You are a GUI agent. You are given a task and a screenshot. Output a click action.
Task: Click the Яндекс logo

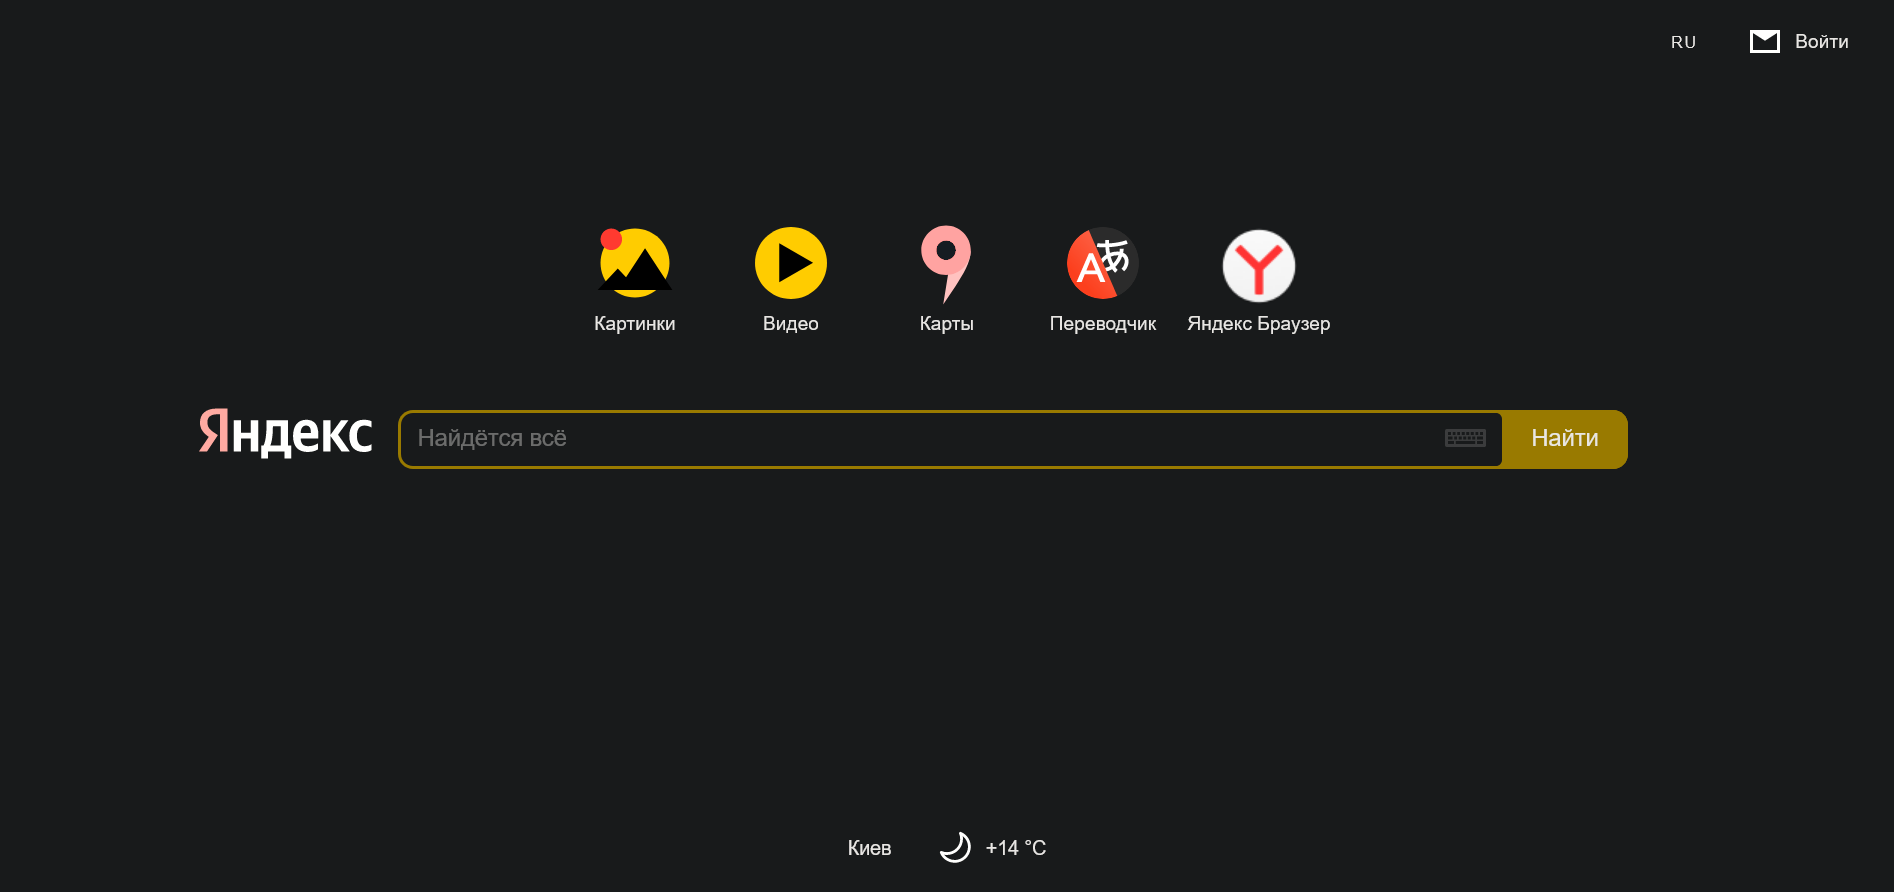pyautogui.click(x=286, y=433)
